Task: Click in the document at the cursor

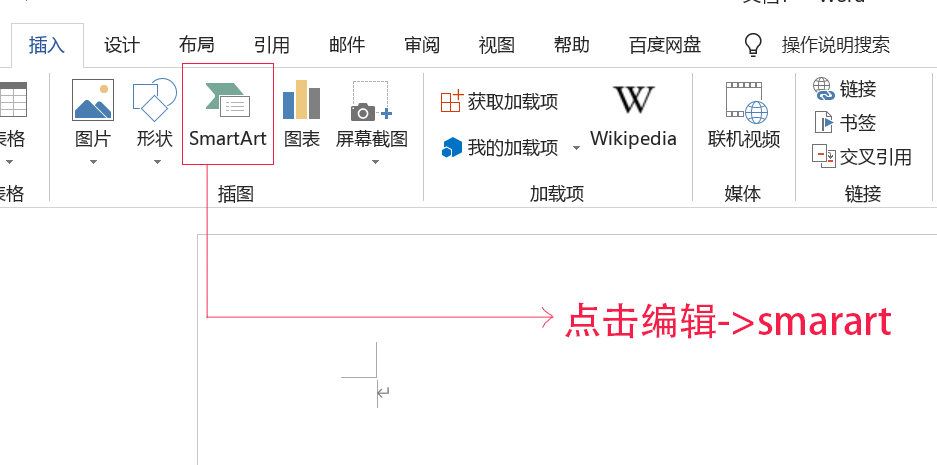Action: click(378, 393)
